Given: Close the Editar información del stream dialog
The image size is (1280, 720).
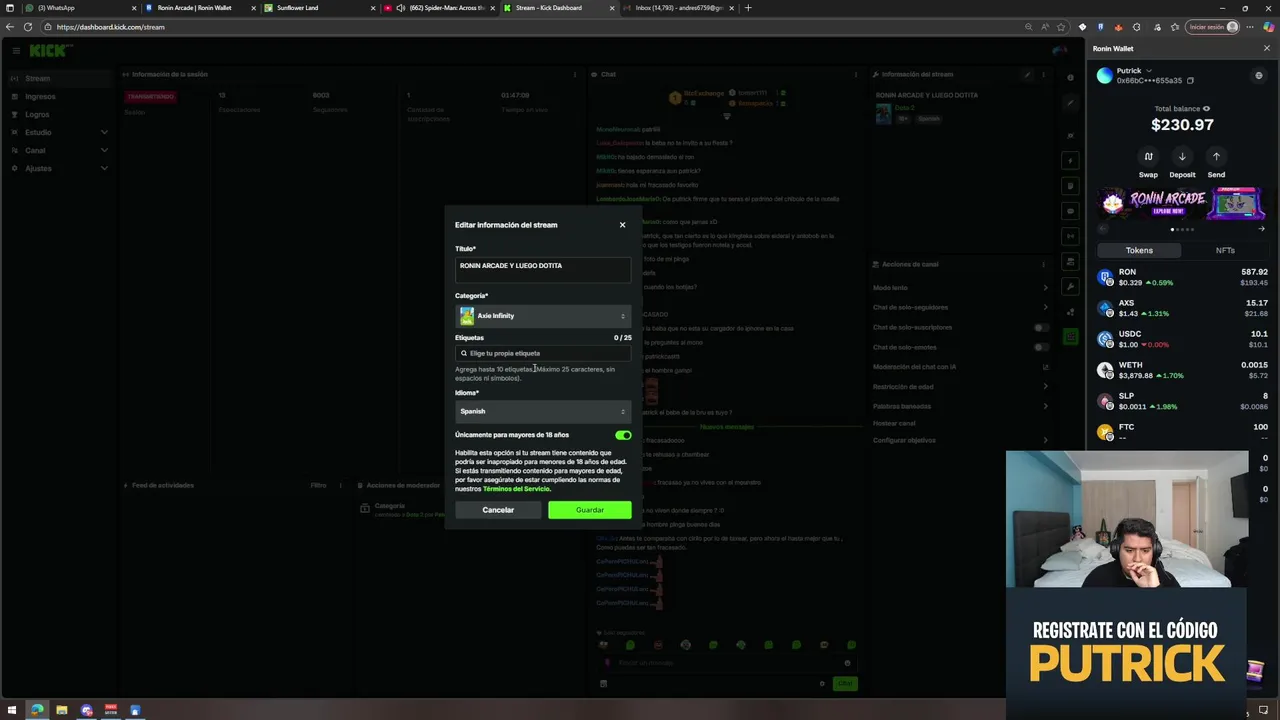Looking at the screenshot, I should point(622,225).
